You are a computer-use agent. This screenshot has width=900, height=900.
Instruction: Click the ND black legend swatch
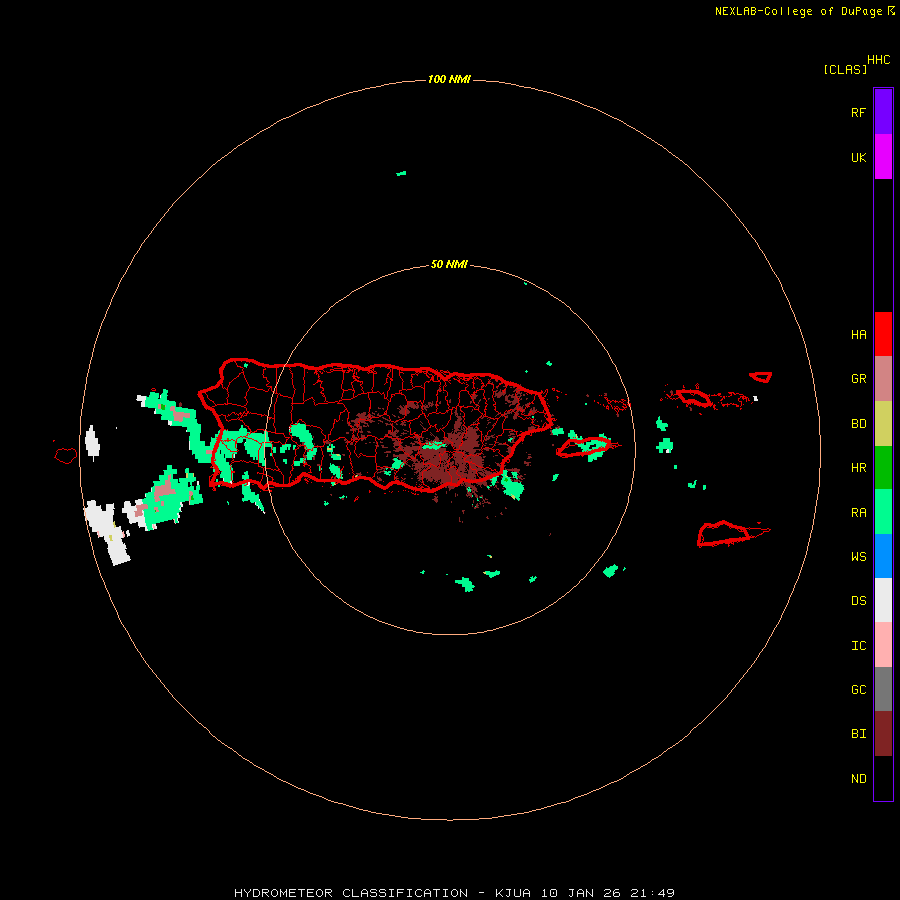(883, 778)
